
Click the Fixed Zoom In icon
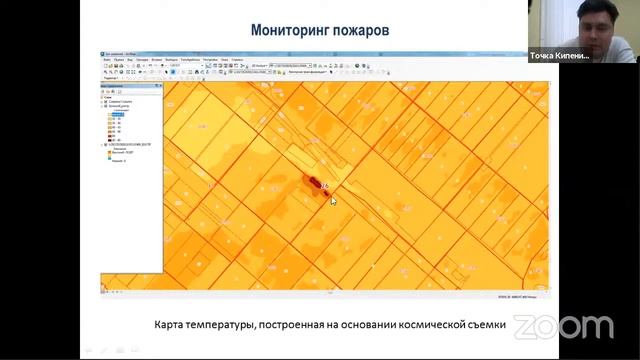128,72
